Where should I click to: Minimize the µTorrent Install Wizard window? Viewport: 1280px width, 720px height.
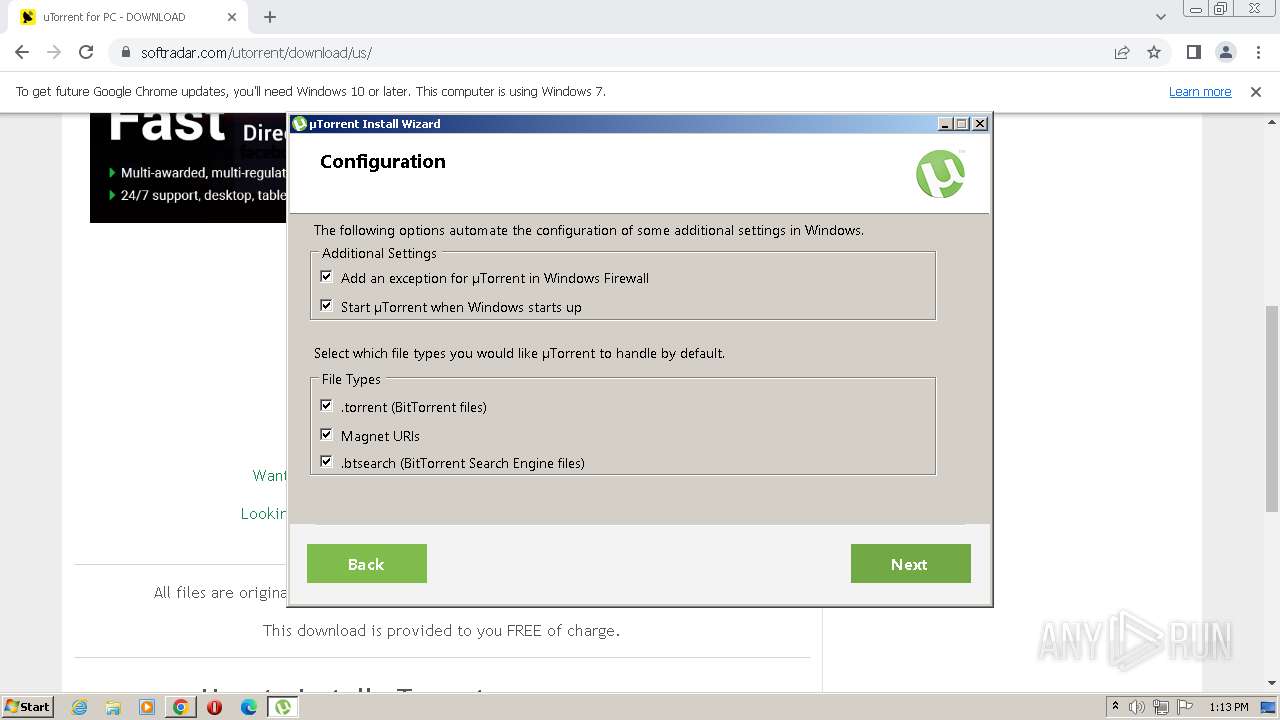[945, 124]
